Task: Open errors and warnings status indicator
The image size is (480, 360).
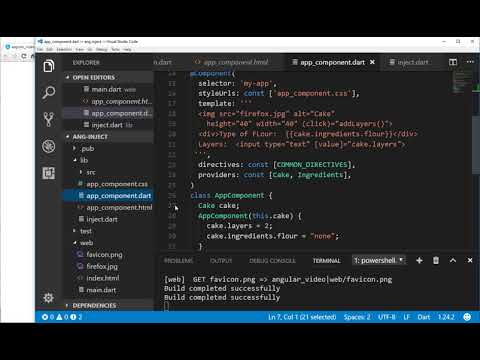Action: [62, 317]
